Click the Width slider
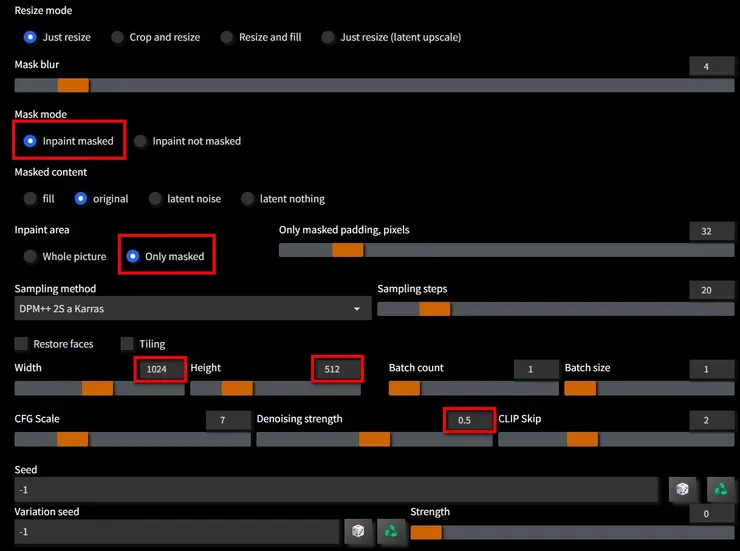This screenshot has height=551, width=740. (100, 388)
